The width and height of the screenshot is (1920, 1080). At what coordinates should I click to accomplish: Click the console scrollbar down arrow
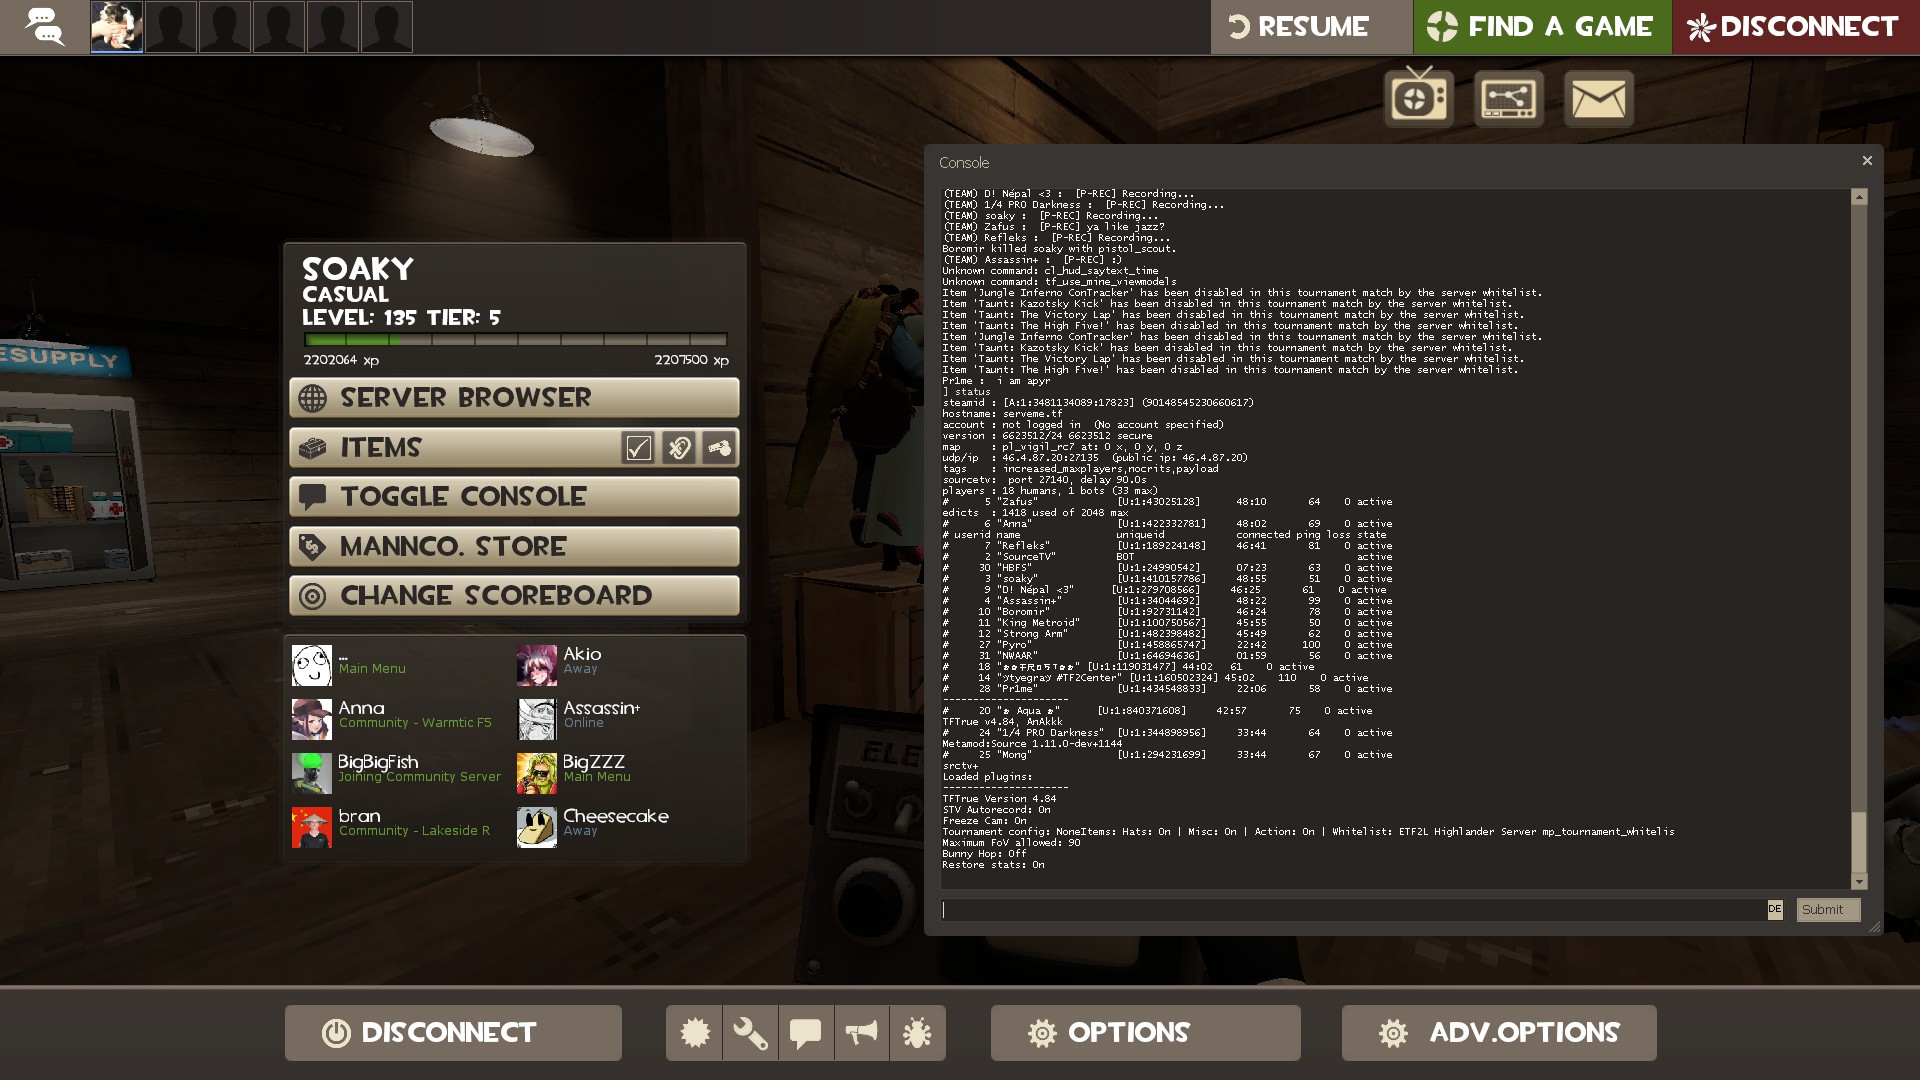1859,882
